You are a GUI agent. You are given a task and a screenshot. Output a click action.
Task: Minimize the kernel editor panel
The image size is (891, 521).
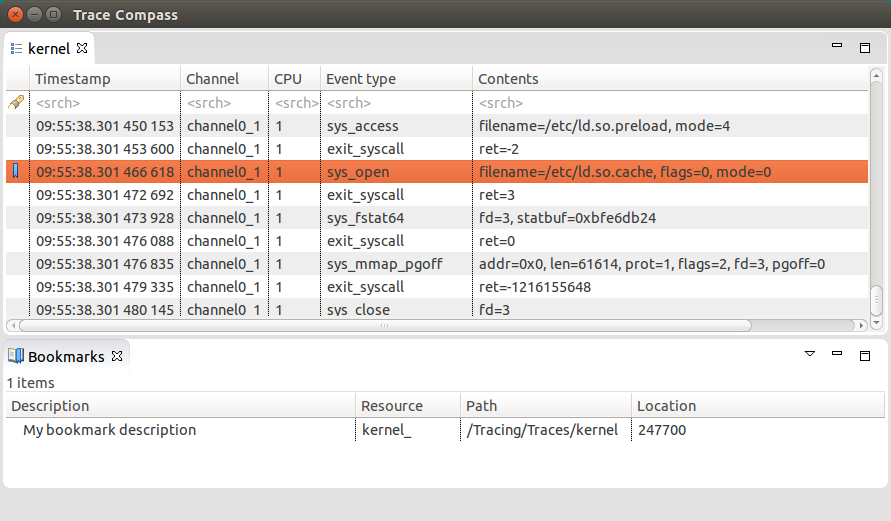pos(838,46)
